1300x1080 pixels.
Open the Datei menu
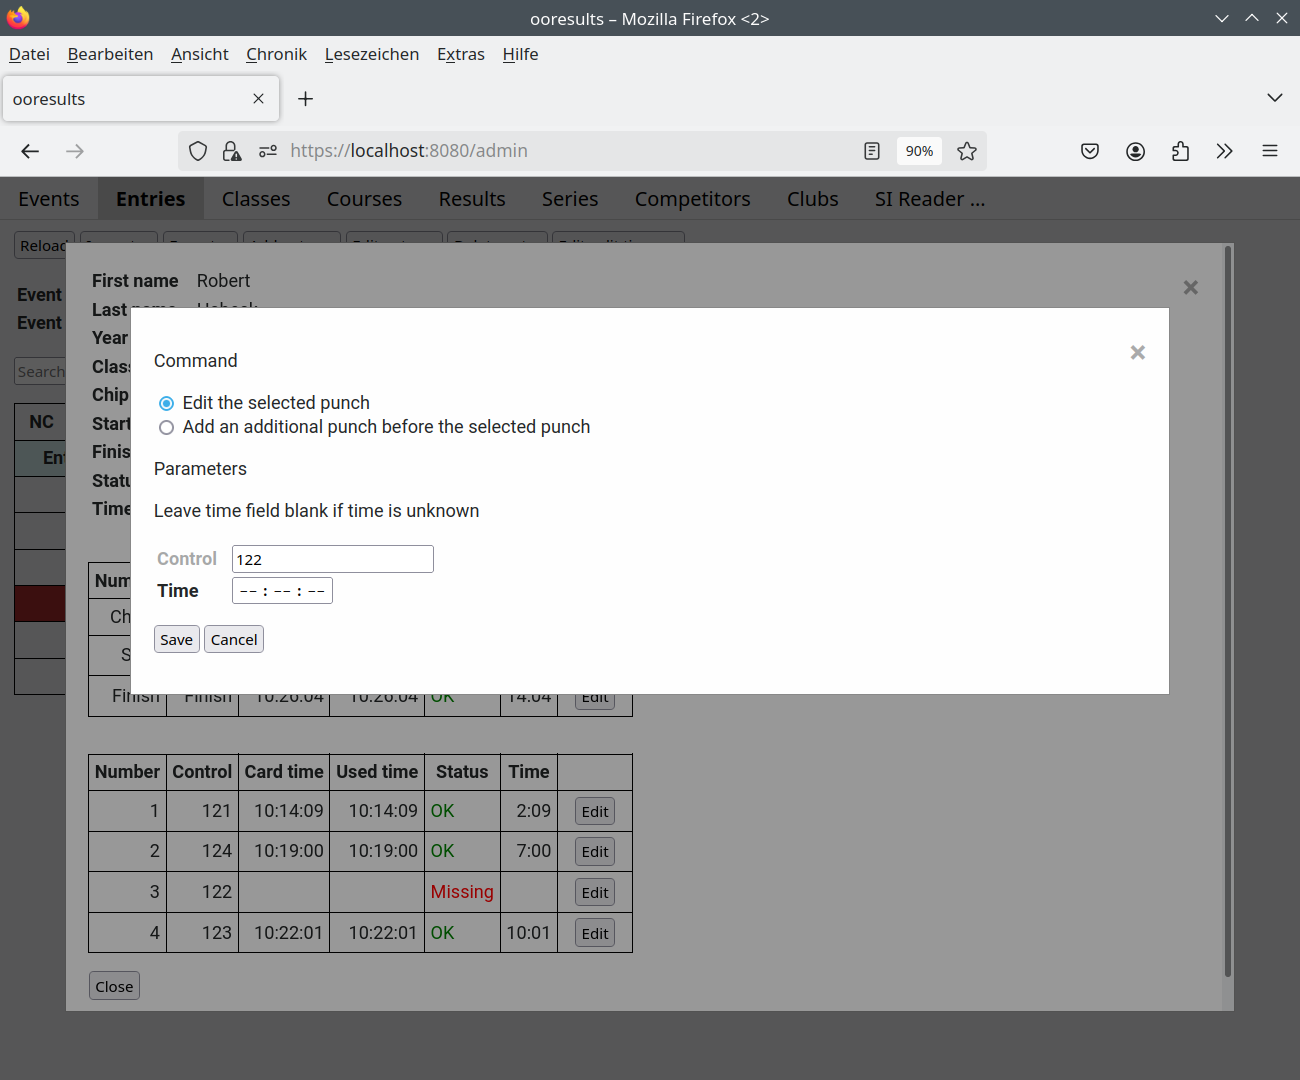(x=29, y=54)
